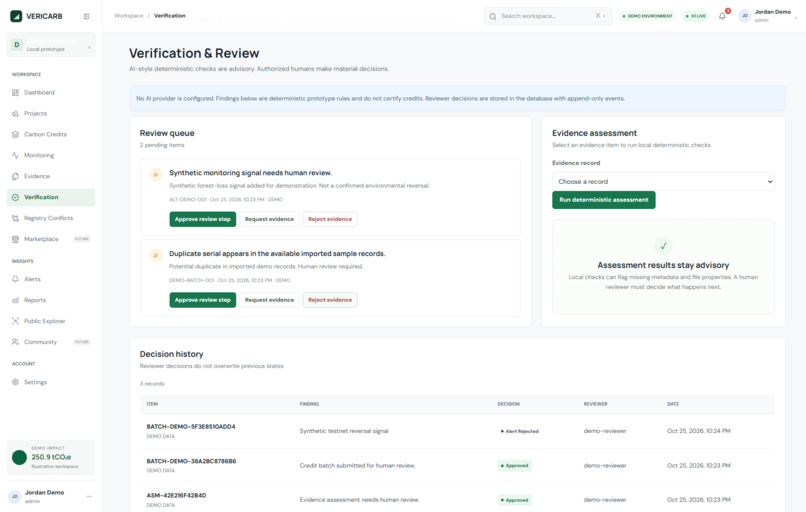Click the Evidence file icon
The width and height of the screenshot is (806, 512).
click(15, 176)
